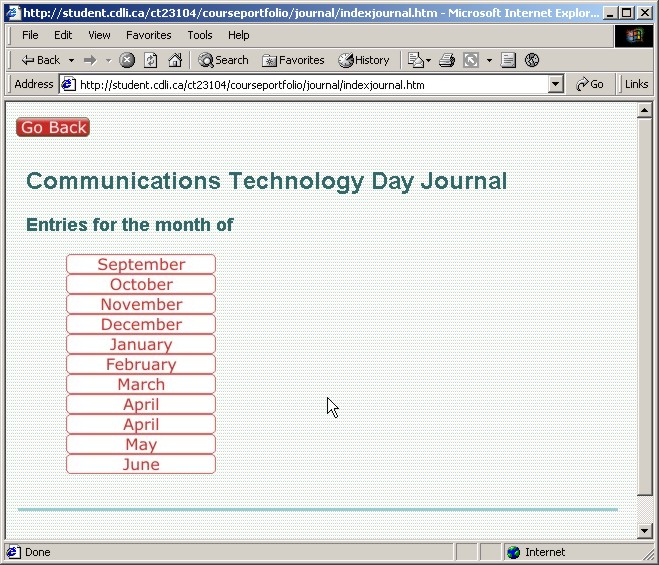Screen dimensions: 659x565
Task: Click the Discuss toolbar icon
Action: click(508, 61)
